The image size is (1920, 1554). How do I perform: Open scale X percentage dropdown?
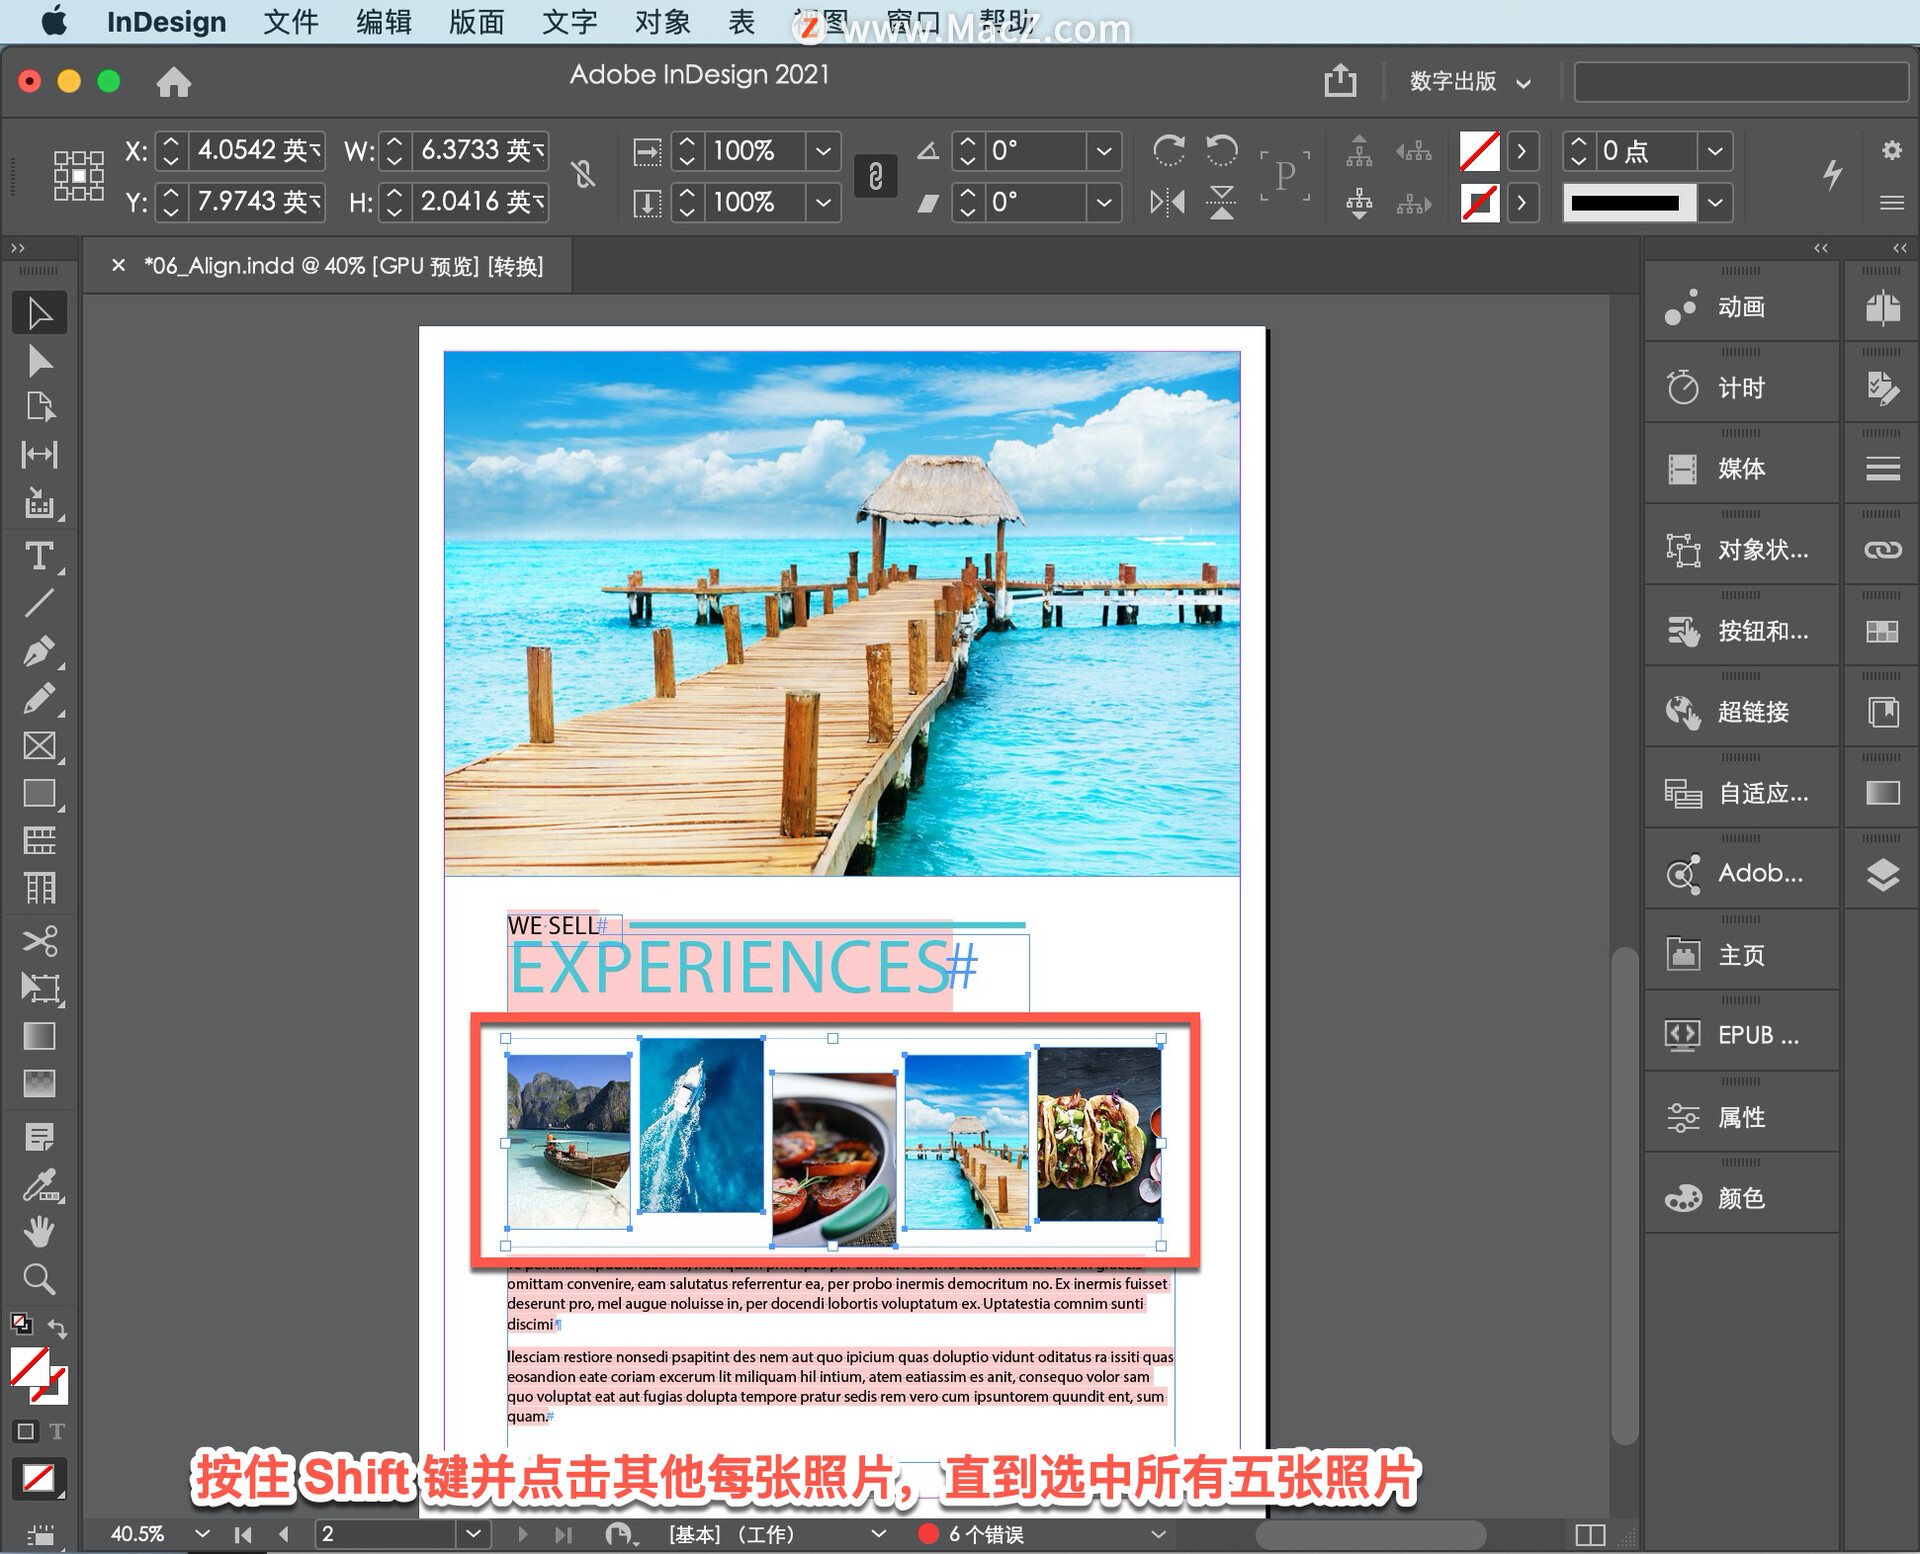point(823,151)
